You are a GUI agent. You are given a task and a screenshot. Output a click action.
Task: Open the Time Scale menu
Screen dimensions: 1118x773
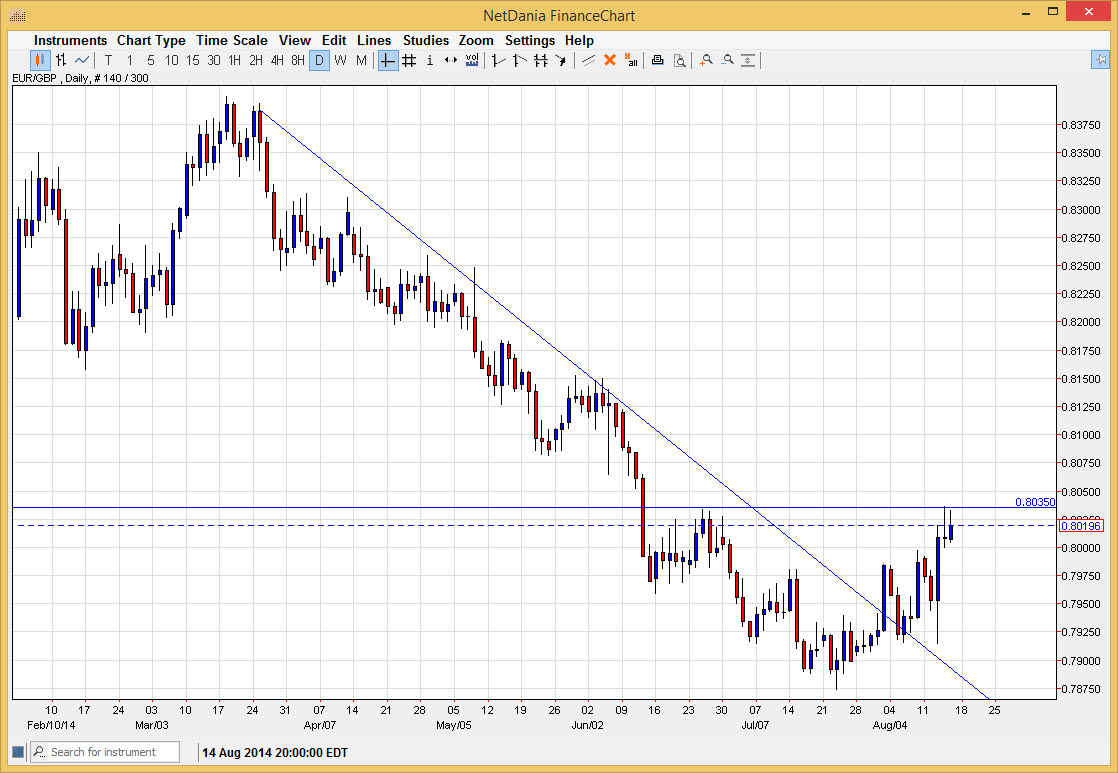coord(231,40)
